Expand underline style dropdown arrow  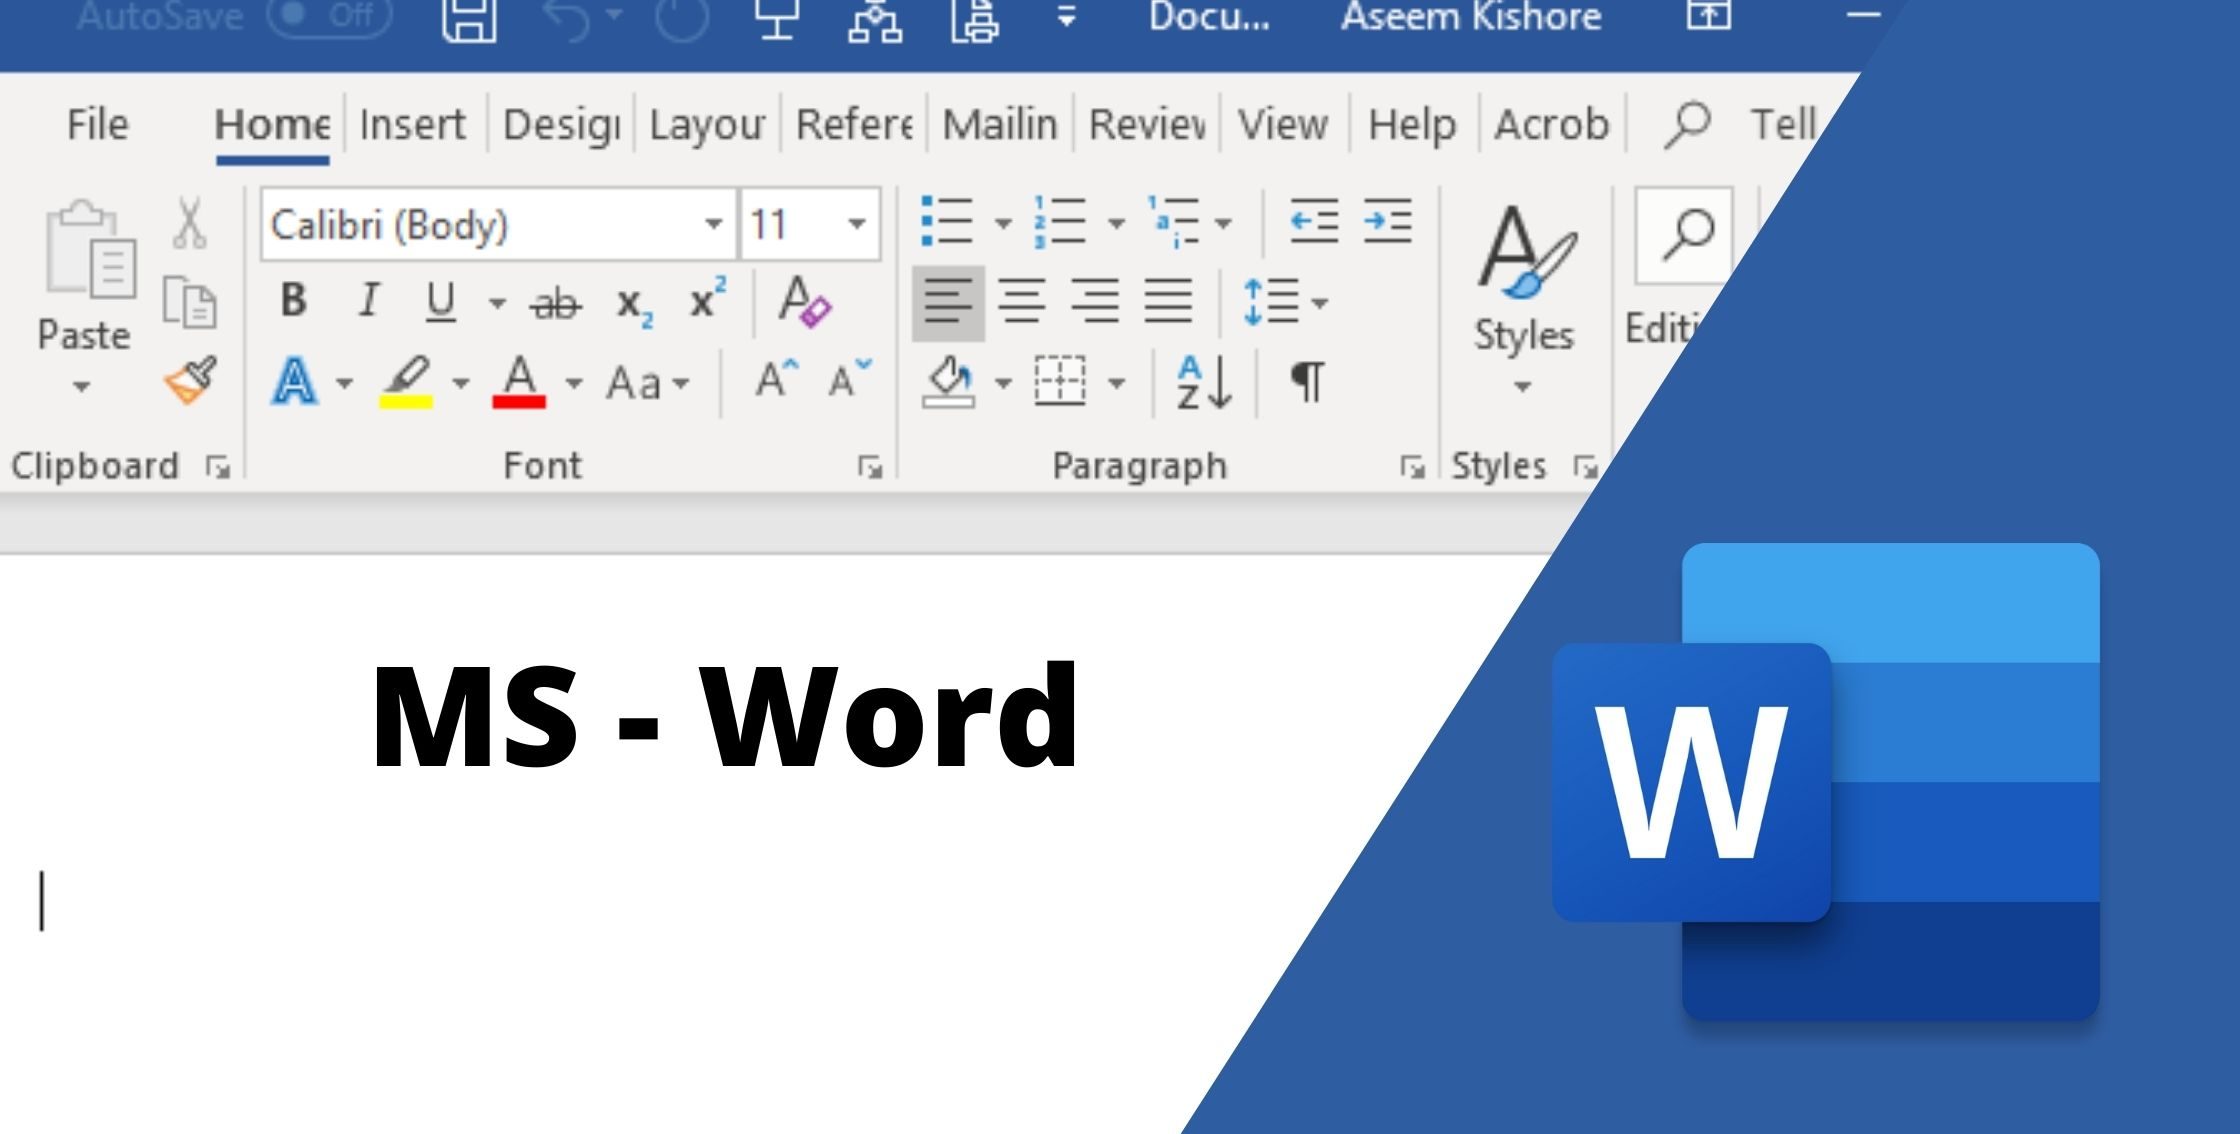pos(497,302)
